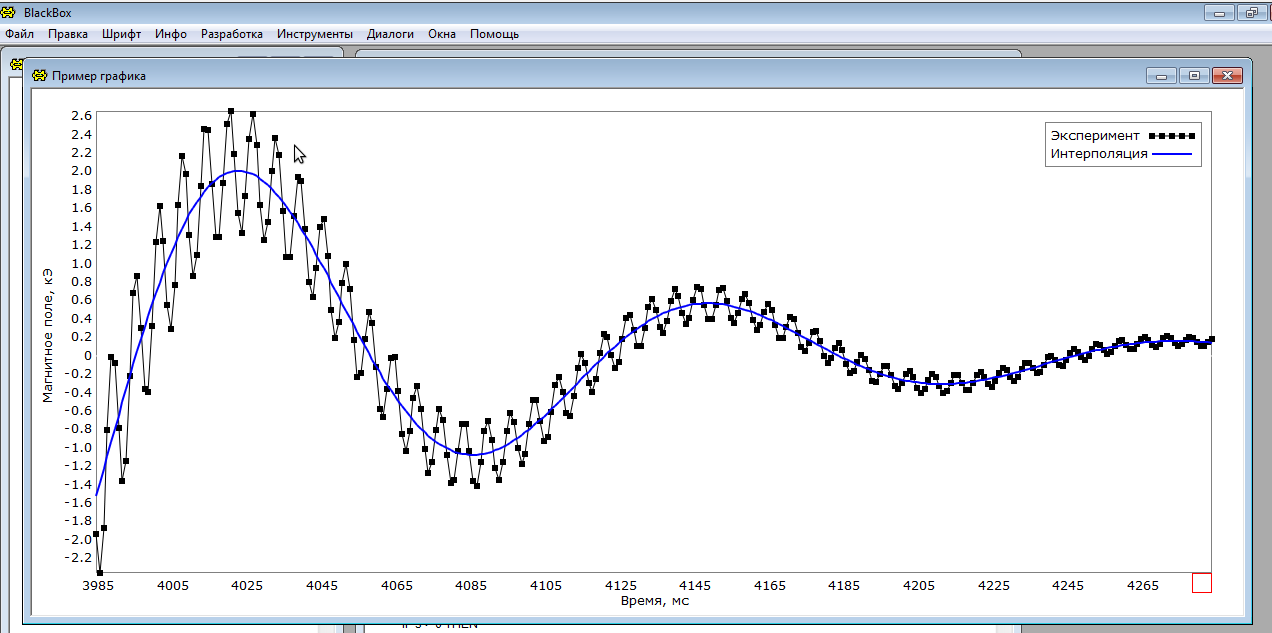Maximize the 'Пример графика' child window
1272x633 pixels.
pos(1193,76)
